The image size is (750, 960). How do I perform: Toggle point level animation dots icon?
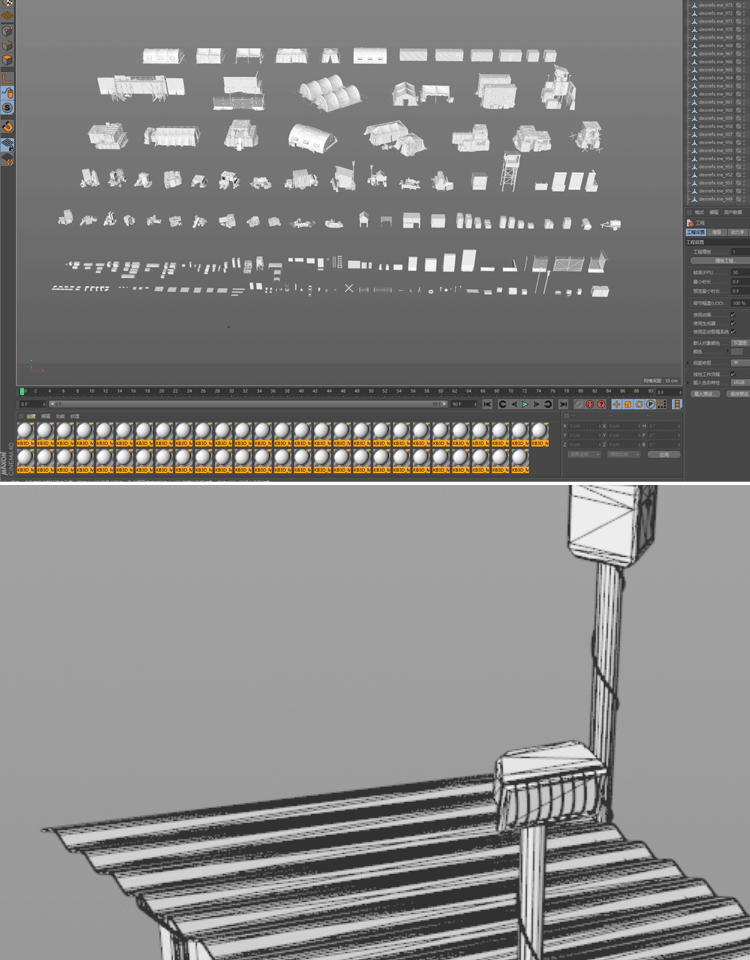point(662,404)
